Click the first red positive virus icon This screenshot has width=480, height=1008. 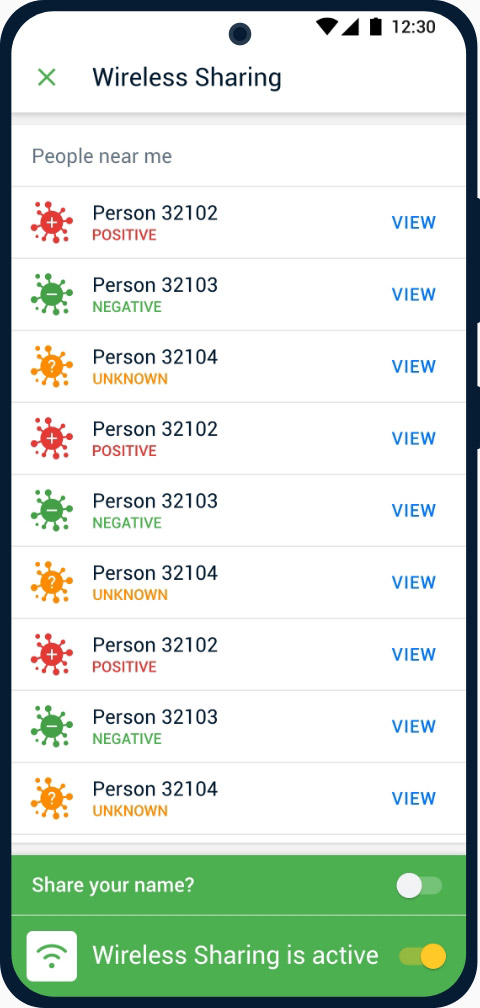pyautogui.click(x=51, y=222)
